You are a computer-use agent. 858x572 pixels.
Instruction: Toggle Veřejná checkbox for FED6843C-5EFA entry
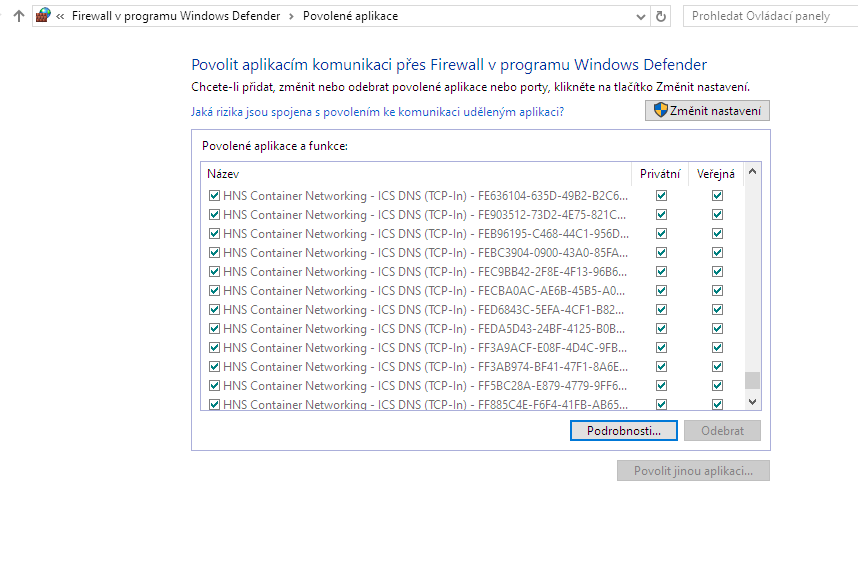point(717,309)
